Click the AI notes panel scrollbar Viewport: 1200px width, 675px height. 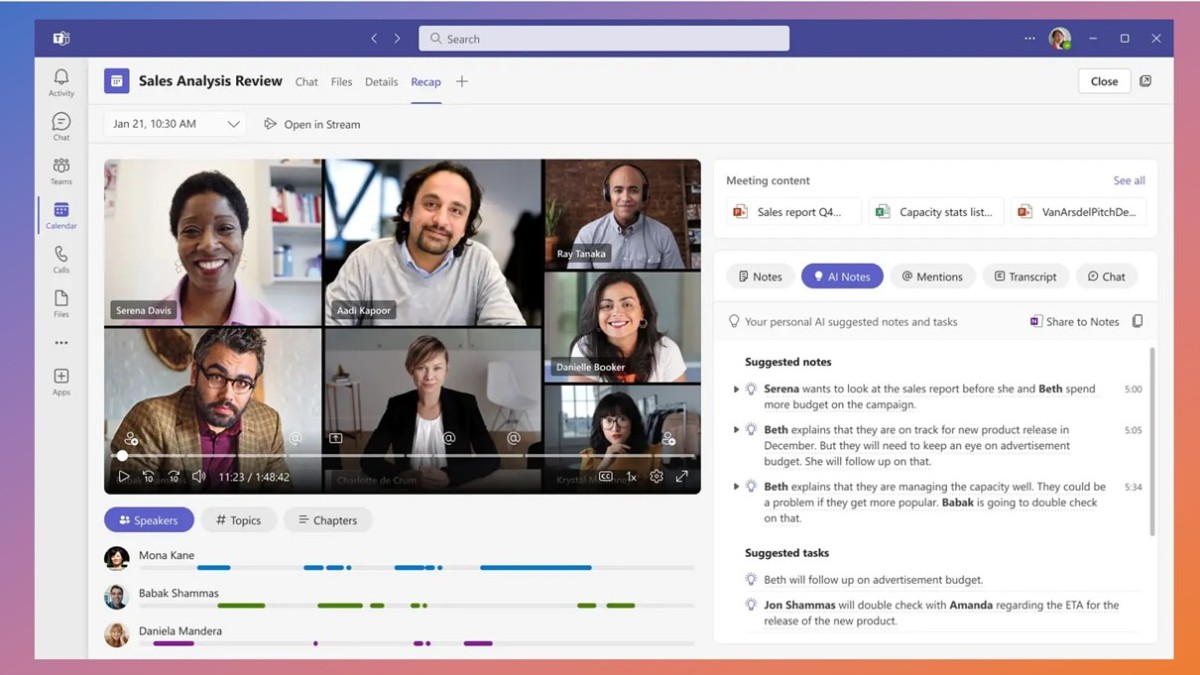coord(1152,440)
